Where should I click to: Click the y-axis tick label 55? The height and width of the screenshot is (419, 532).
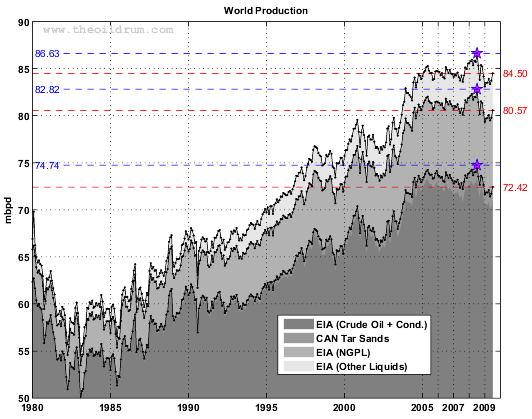click(x=24, y=351)
